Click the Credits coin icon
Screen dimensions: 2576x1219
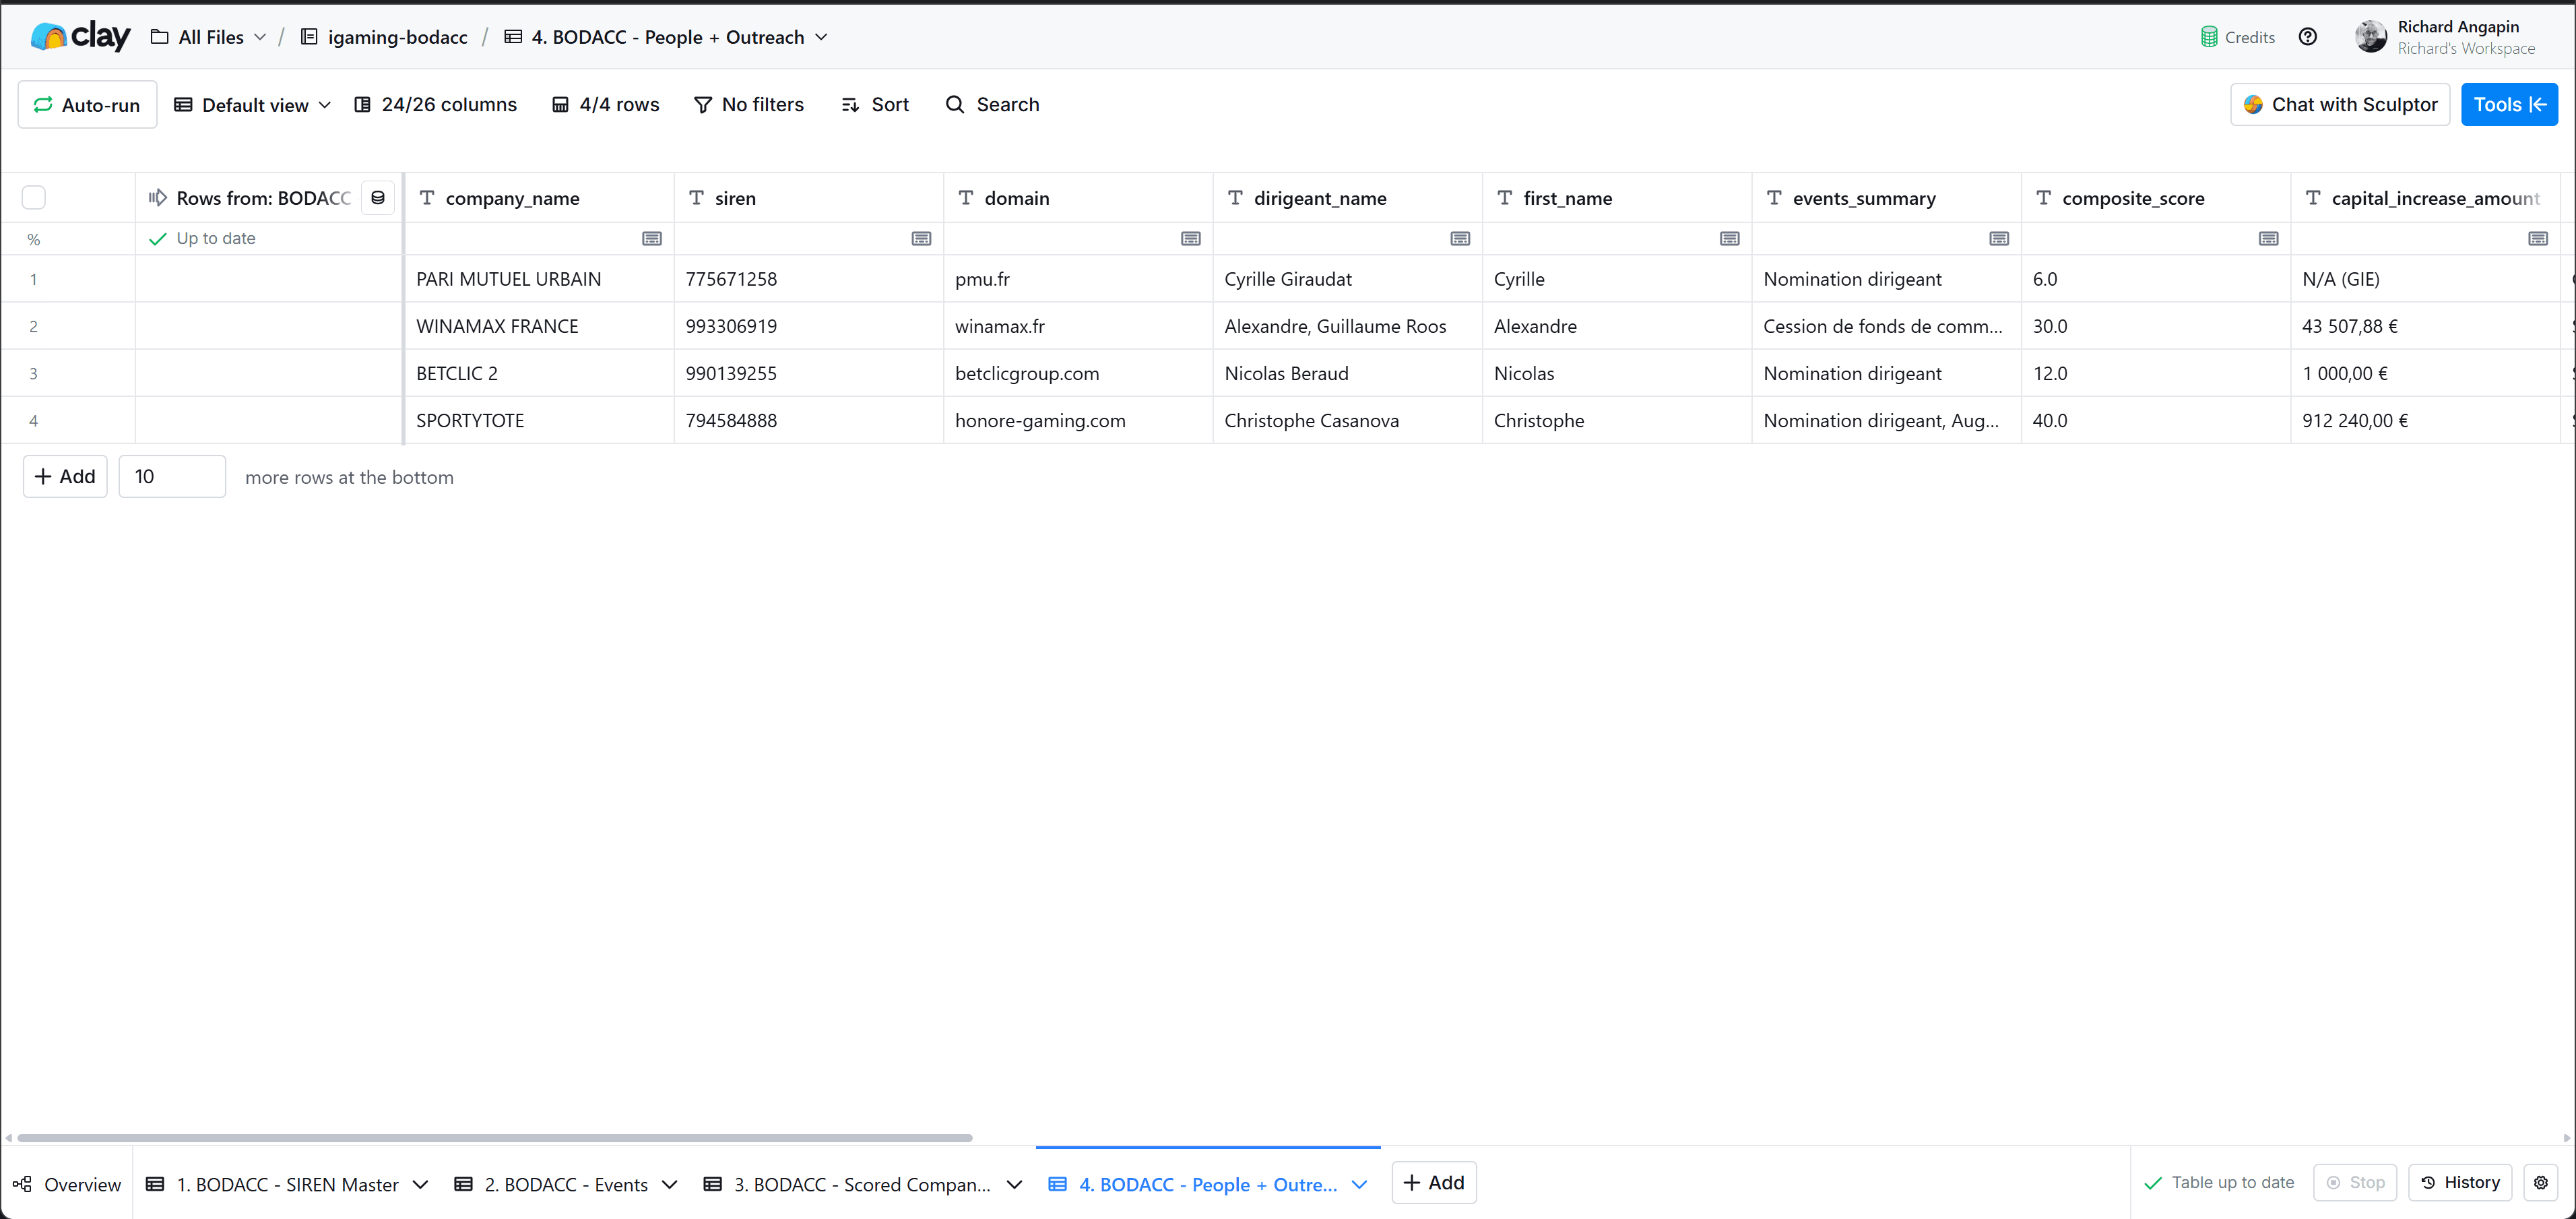point(2209,37)
